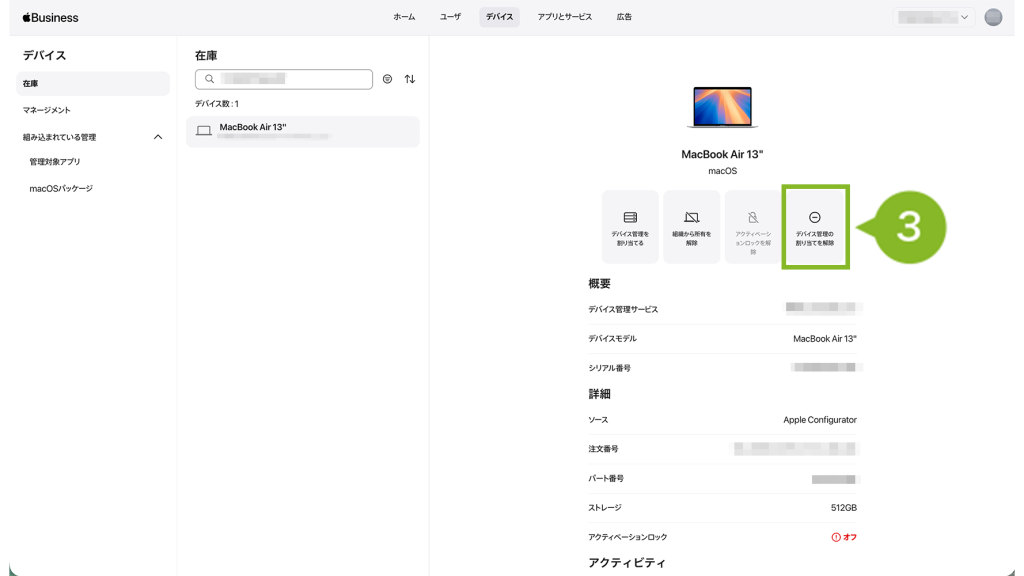Collapse the 組み込まれている管理 section
Image resolution: width=1024 pixels, height=576 pixels.
pos(157,137)
